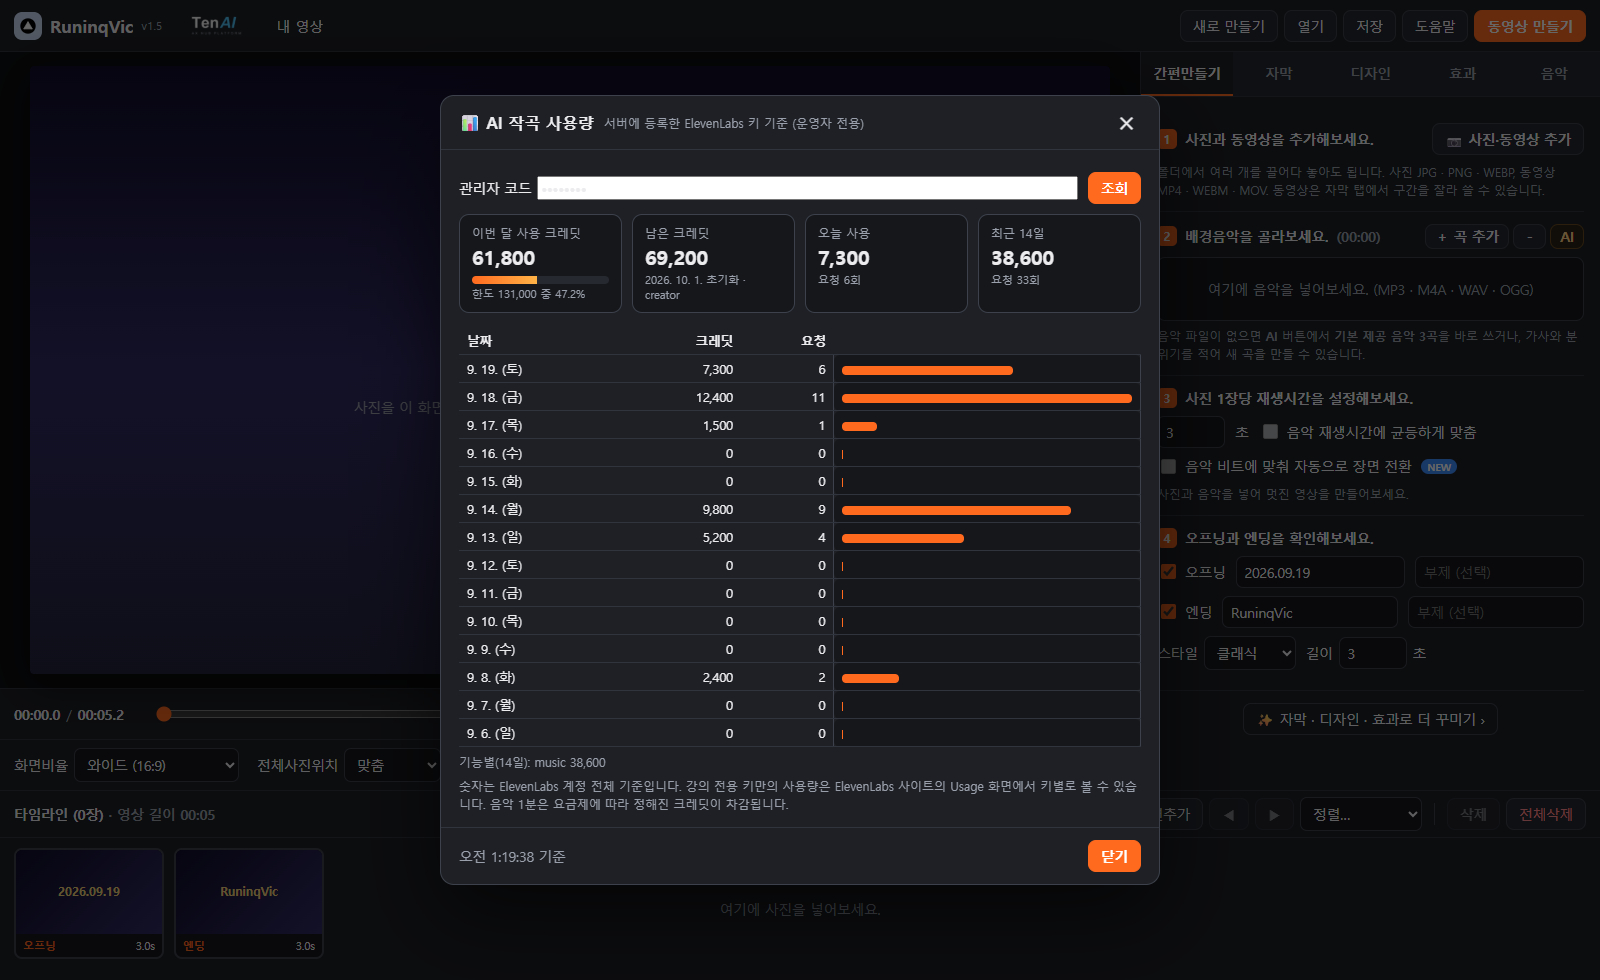Click the orange 조회 button

(x=1114, y=188)
